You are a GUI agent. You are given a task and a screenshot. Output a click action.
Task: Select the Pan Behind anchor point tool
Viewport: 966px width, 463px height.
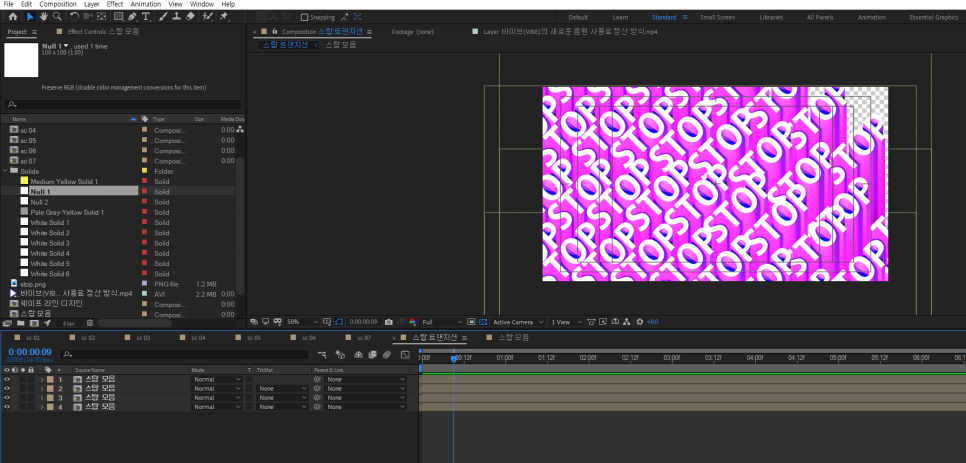102,17
